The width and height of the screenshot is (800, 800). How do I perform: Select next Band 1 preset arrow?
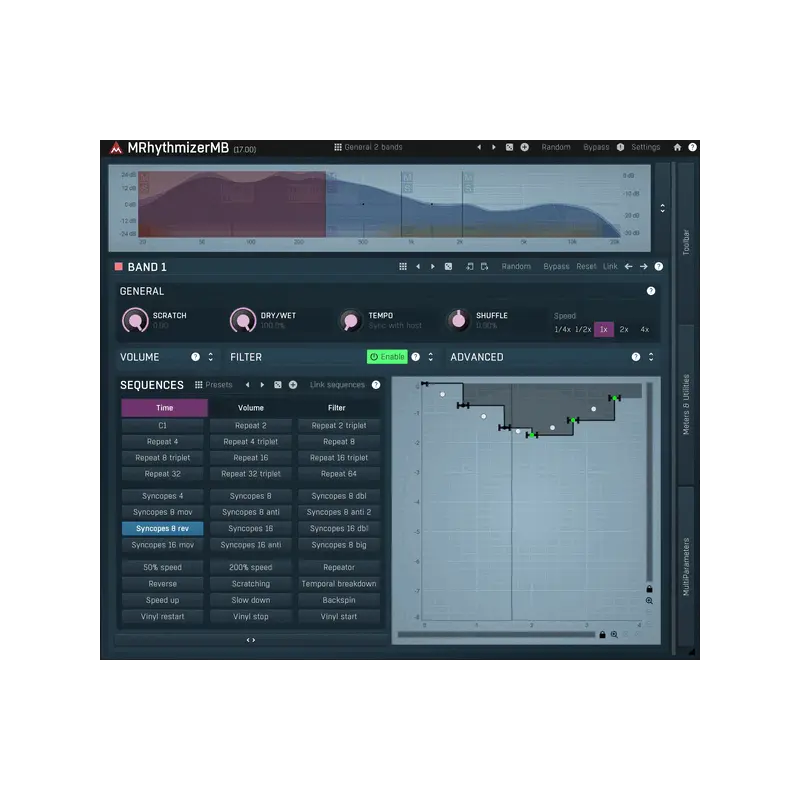(433, 266)
